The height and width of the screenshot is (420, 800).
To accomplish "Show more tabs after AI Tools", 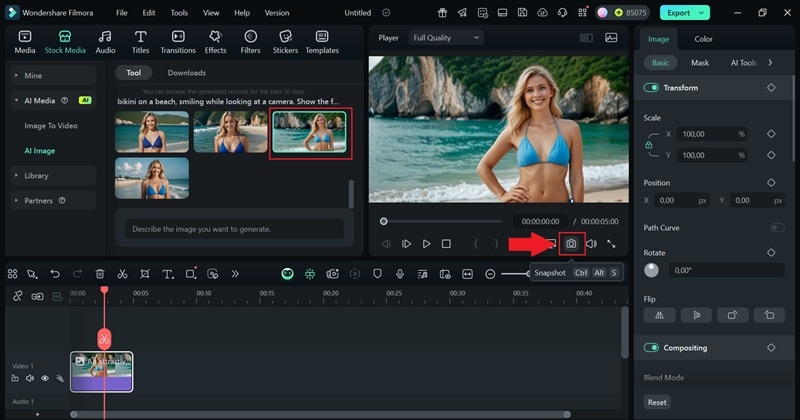I will pos(770,63).
